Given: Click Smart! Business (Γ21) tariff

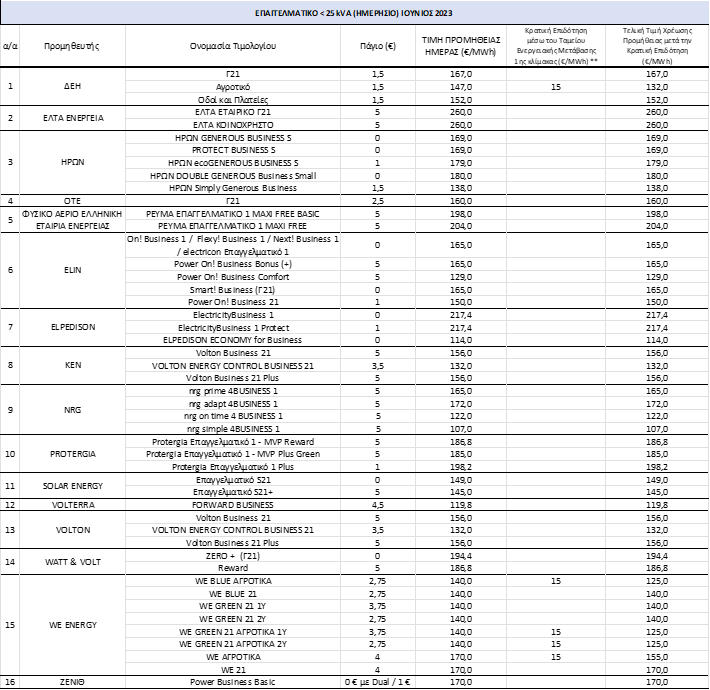Looking at the screenshot, I should pos(233,290).
